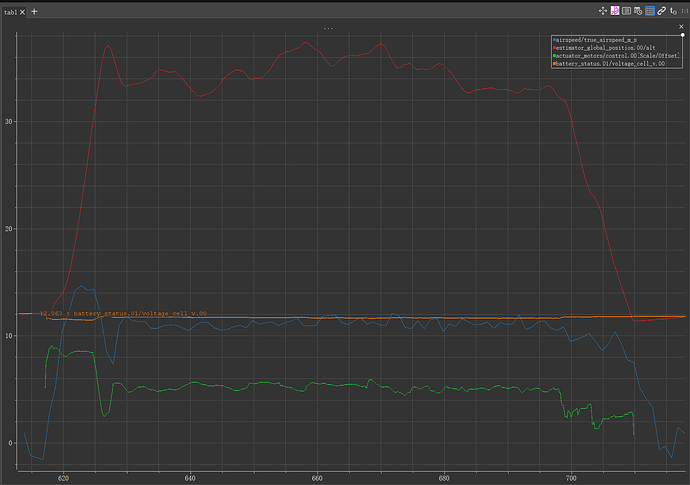Image resolution: width=690 pixels, height=485 pixels.
Task: Click the 1:1 ratio icon
Action: point(685,10)
